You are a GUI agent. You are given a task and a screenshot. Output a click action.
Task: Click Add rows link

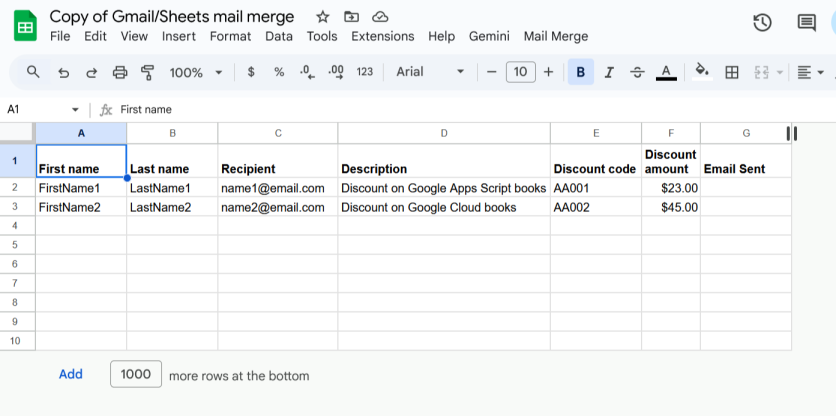click(71, 374)
